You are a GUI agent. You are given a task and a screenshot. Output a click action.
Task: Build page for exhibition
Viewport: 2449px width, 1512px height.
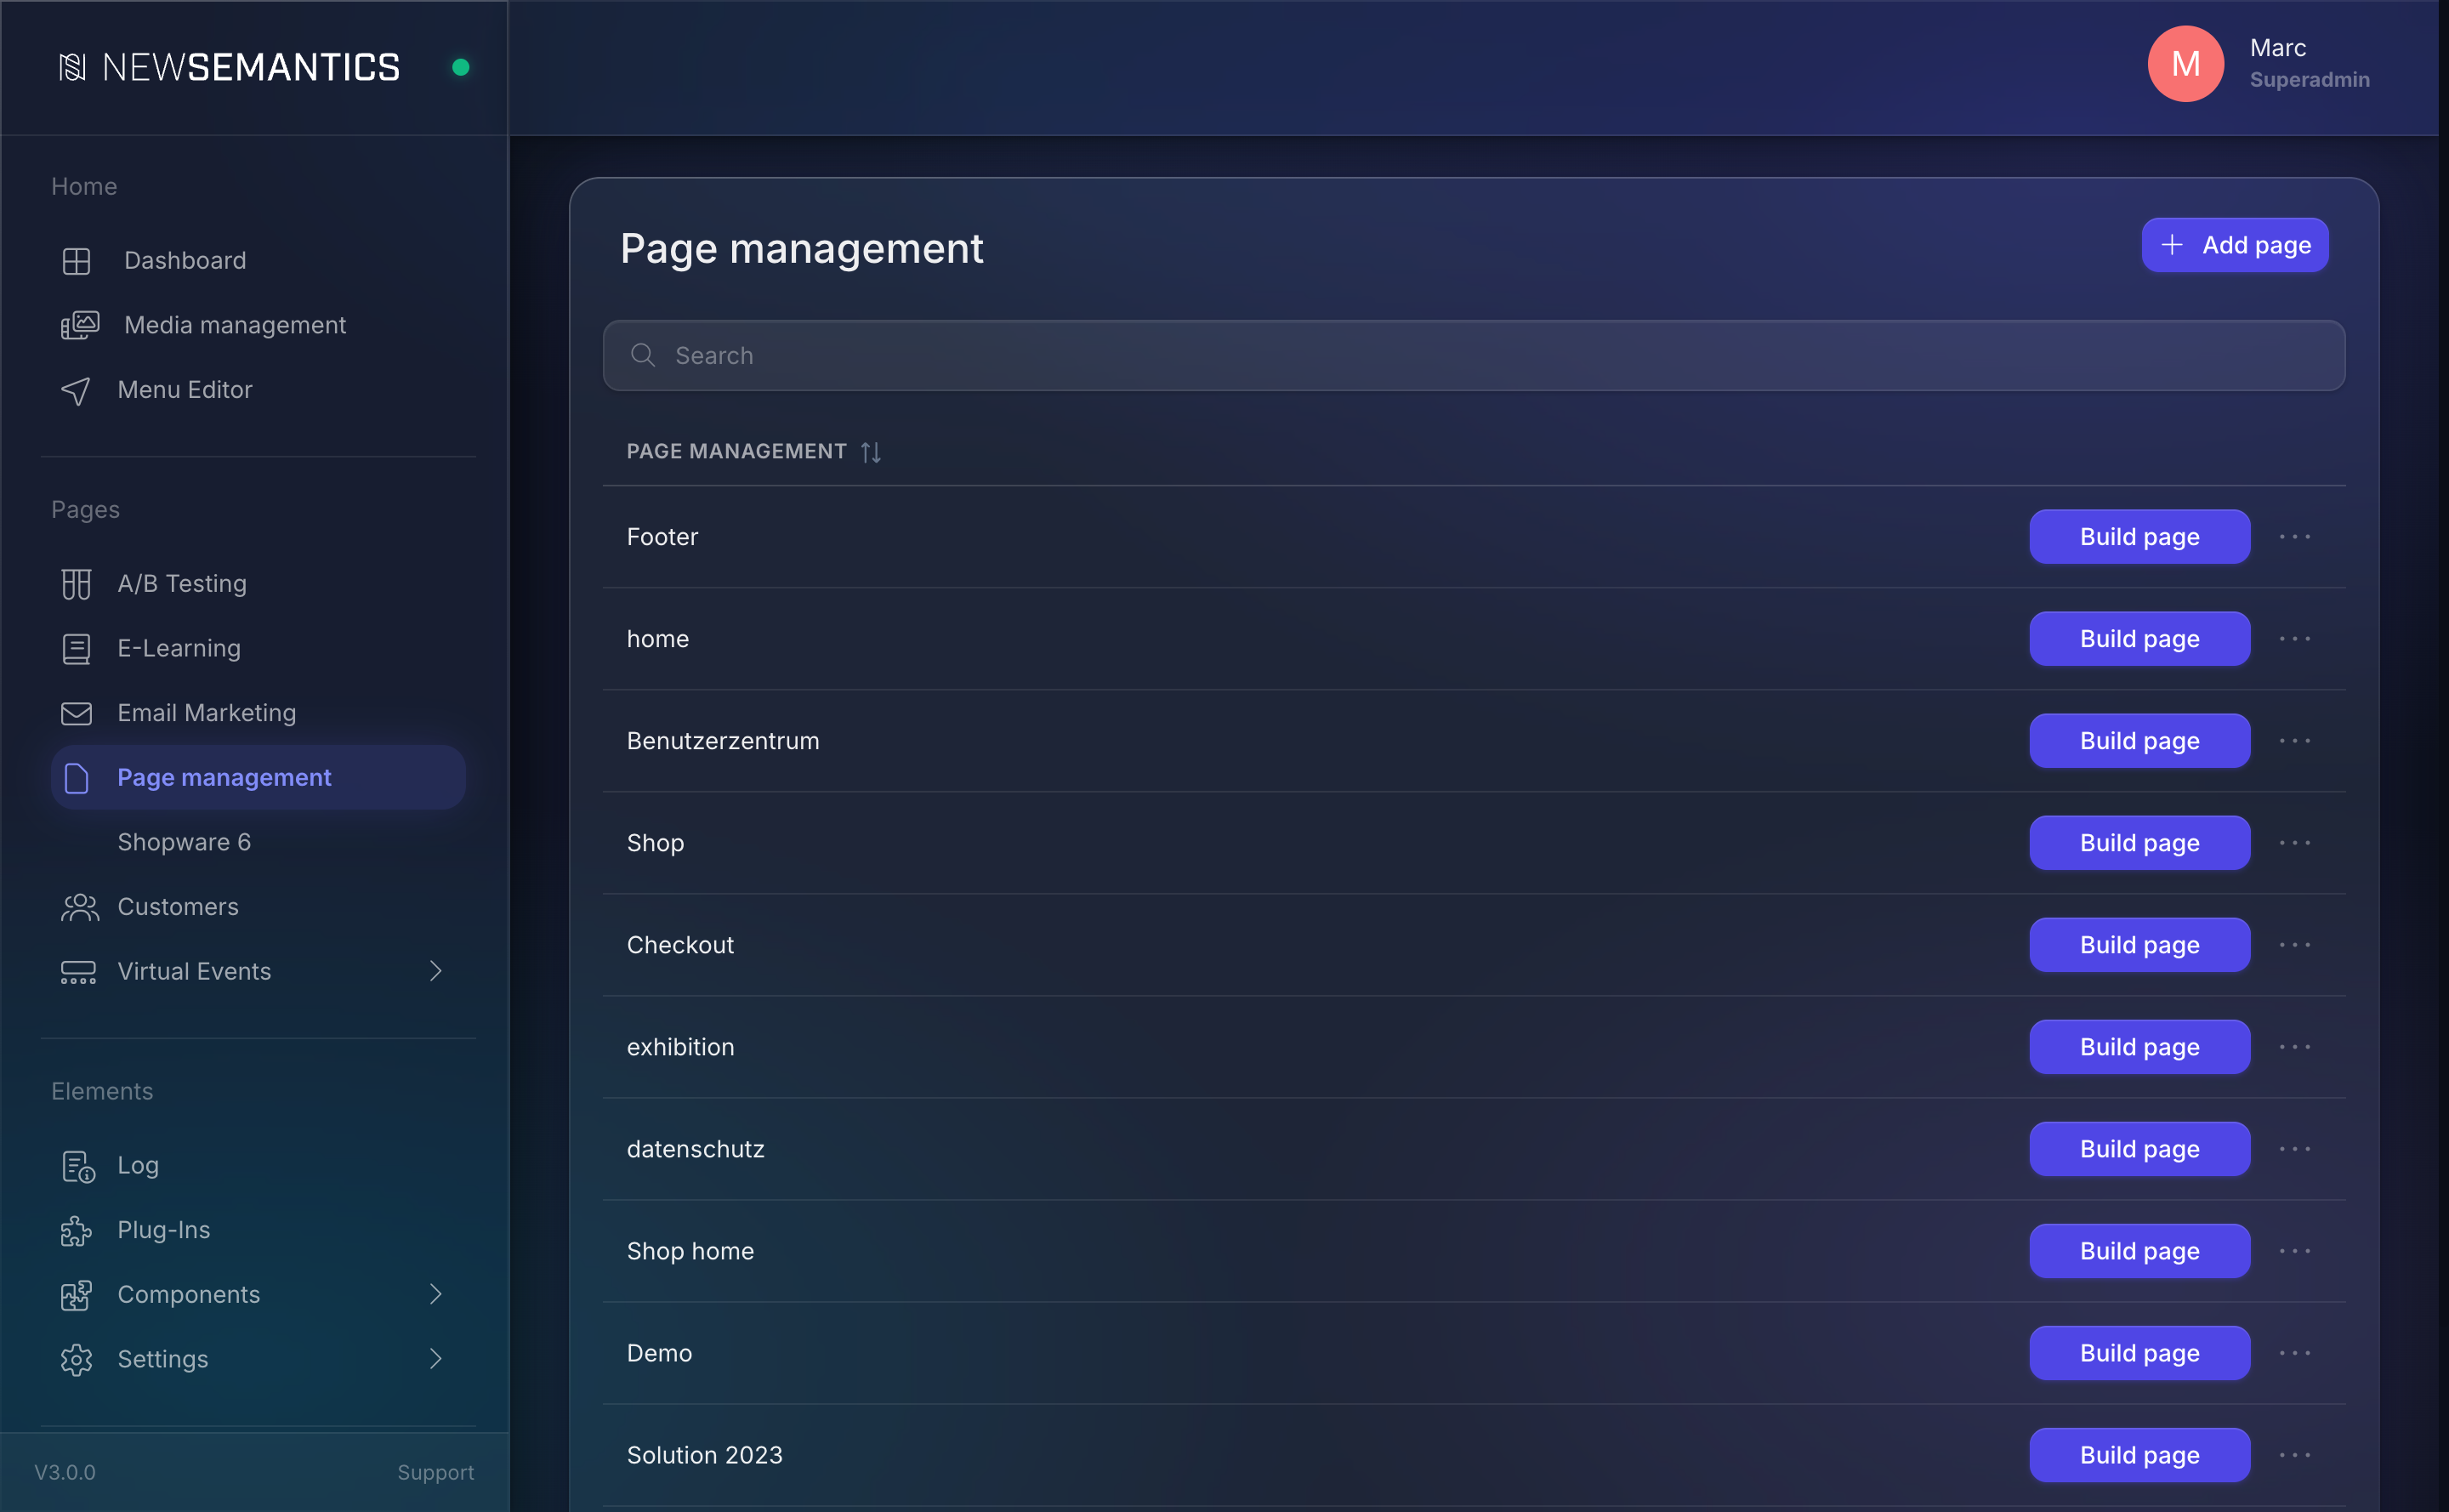tap(2140, 1047)
